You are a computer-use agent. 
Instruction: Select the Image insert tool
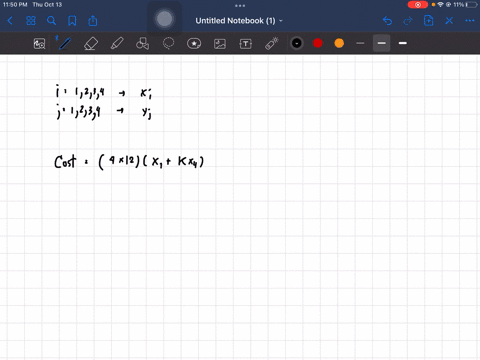(220, 44)
